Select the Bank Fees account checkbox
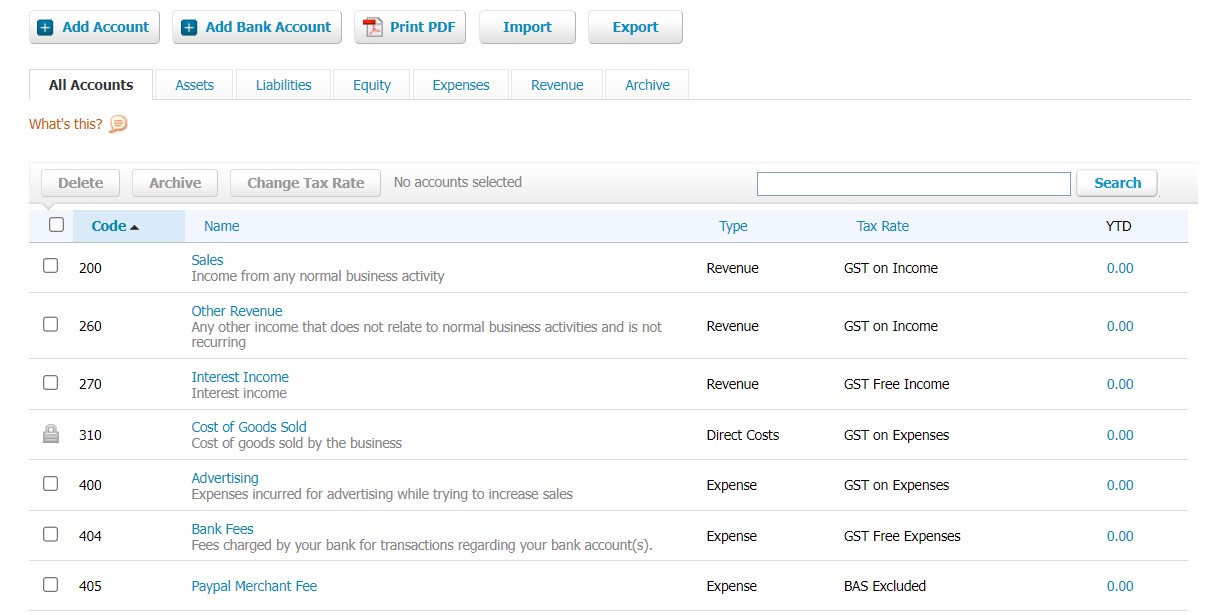 pyautogui.click(x=51, y=534)
